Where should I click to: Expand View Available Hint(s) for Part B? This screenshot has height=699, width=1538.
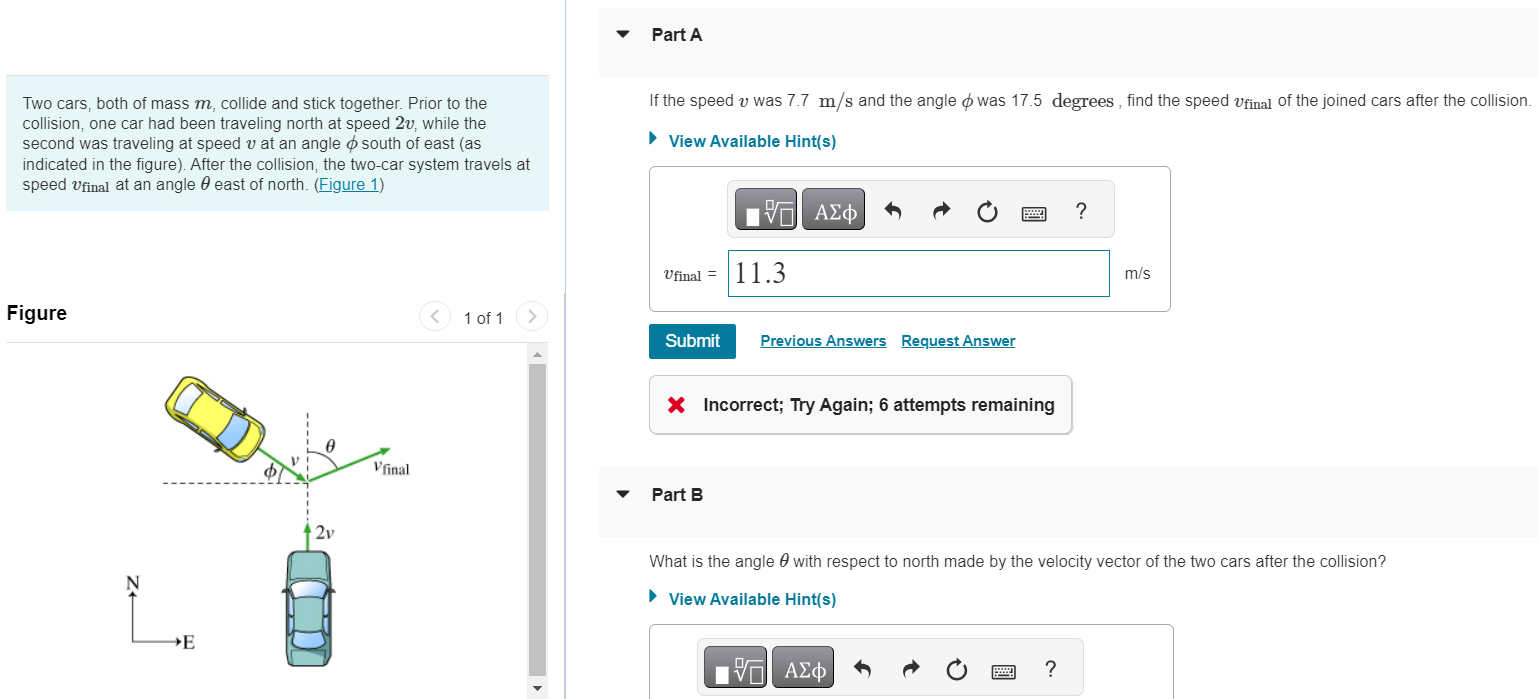click(x=753, y=599)
